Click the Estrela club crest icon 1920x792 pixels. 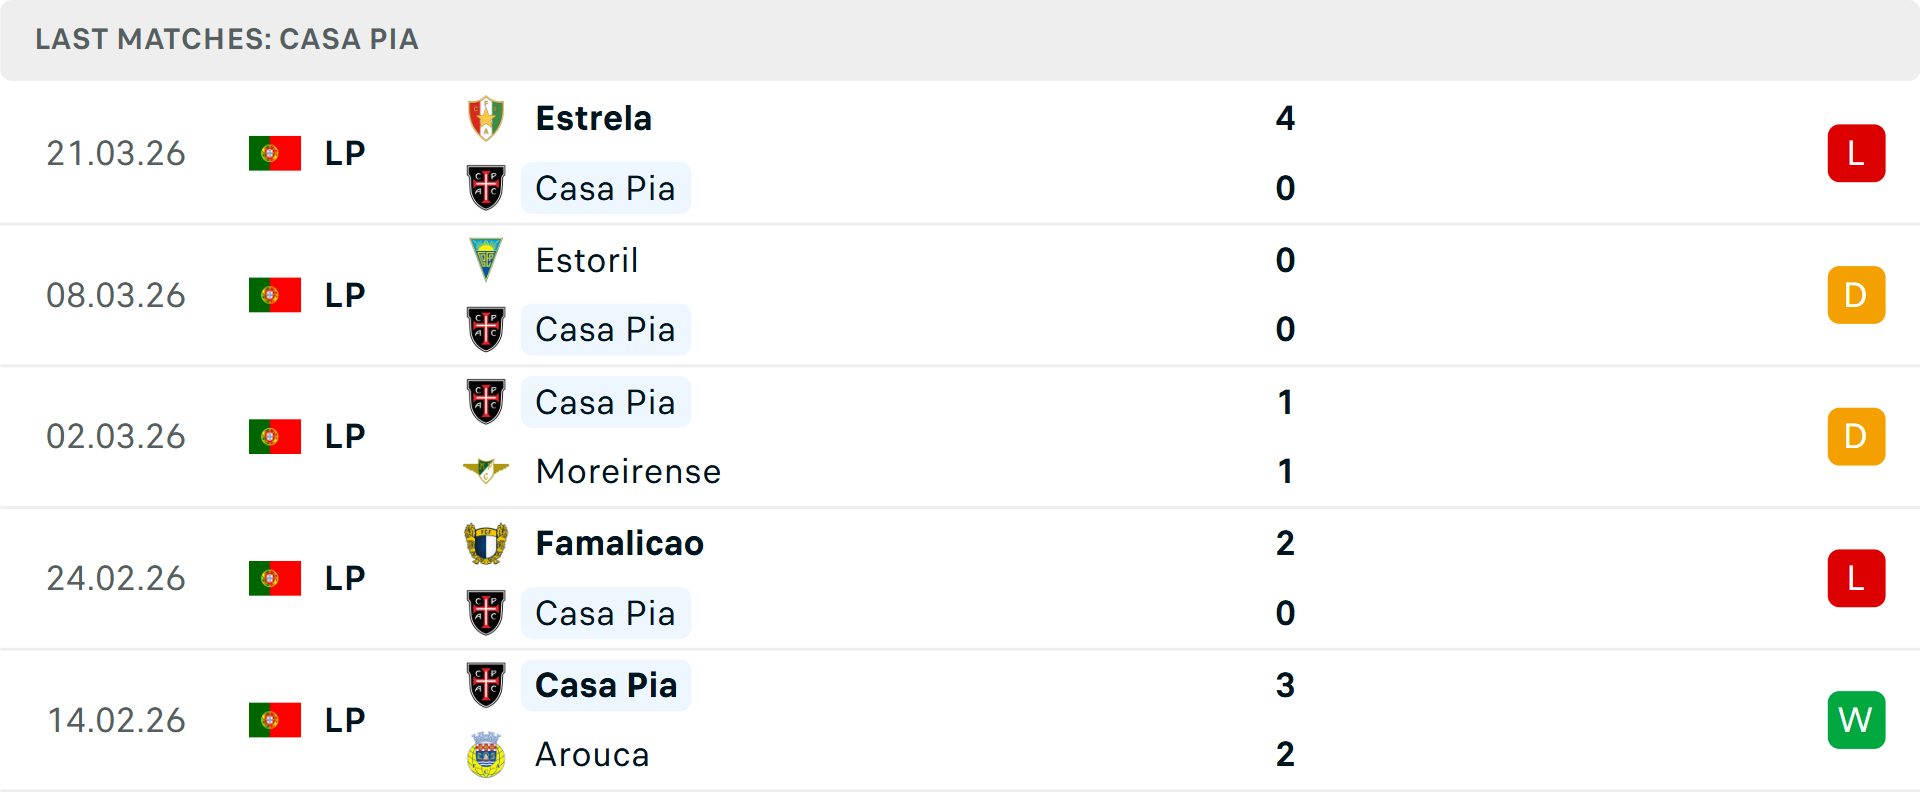point(486,119)
